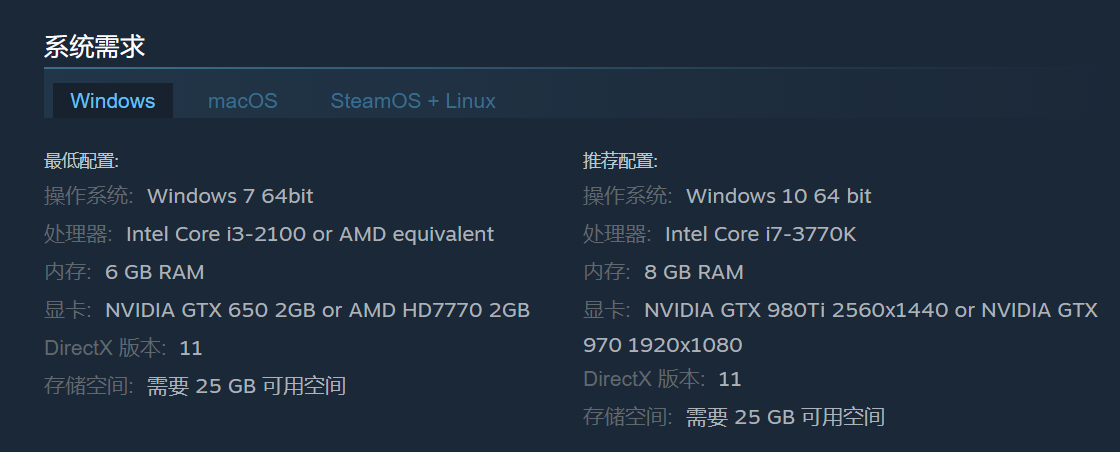Screen dimensions: 1120x452
Task: Select the Windows 7 64bit text
Action: click(230, 196)
